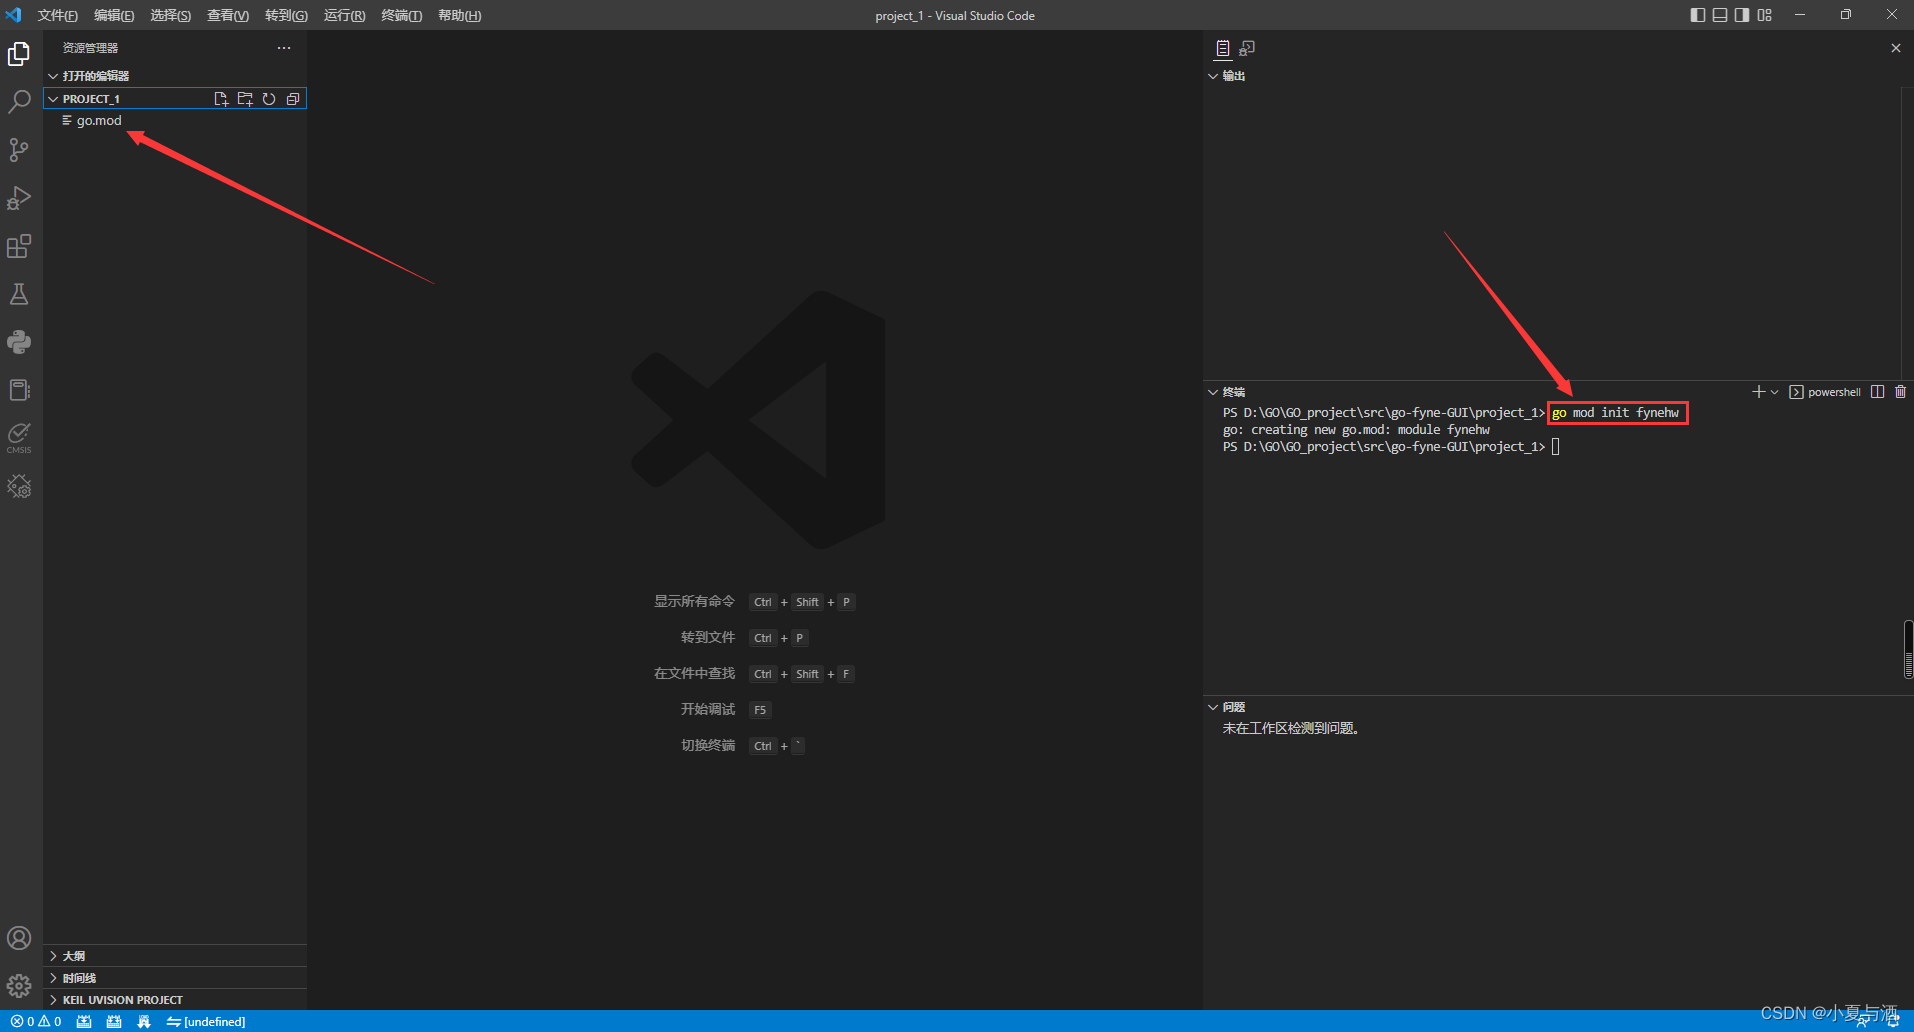Click the New Folder icon in PROJECT_1 header

click(245, 99)
